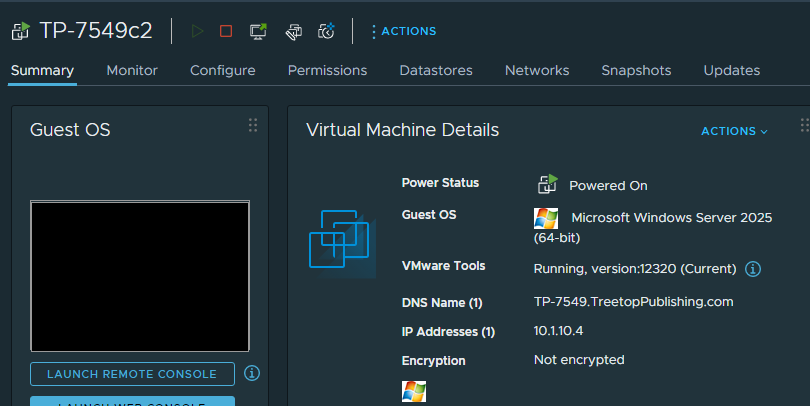Click the 'Virtual Machine Details' heading
The image size is (810, 406).
tap(402, 130)
